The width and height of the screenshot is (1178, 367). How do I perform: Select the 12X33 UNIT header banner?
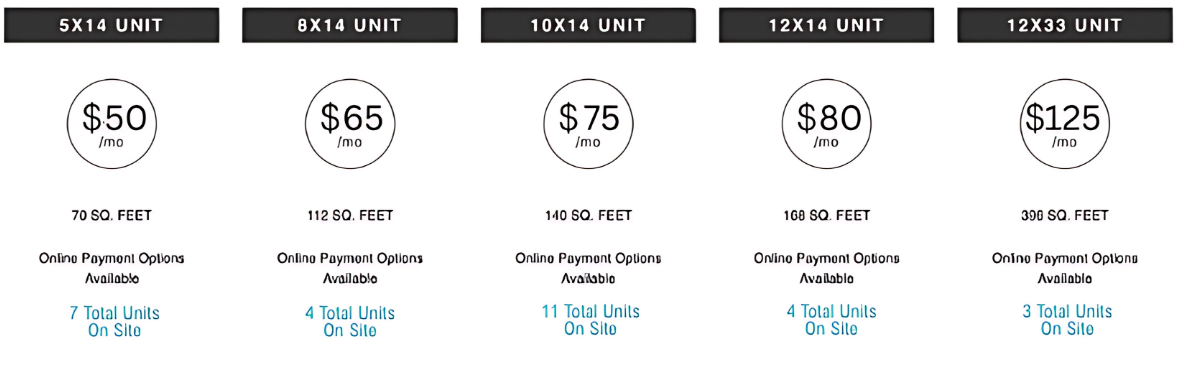1065,25
